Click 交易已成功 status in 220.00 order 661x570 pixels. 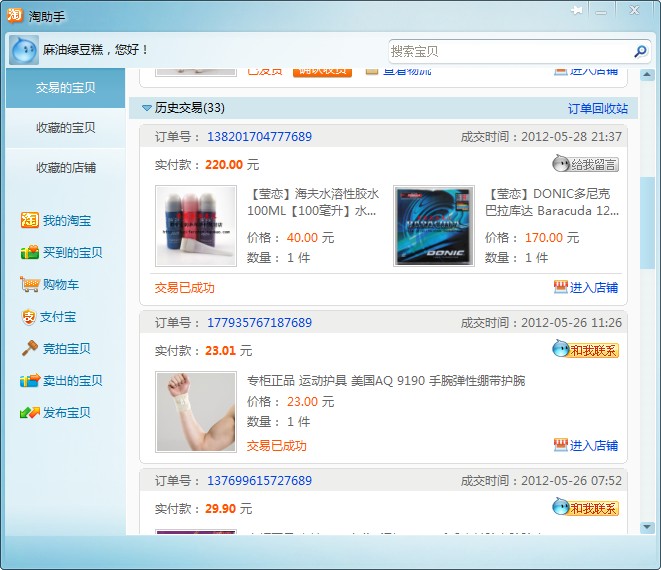pos(185,288)
